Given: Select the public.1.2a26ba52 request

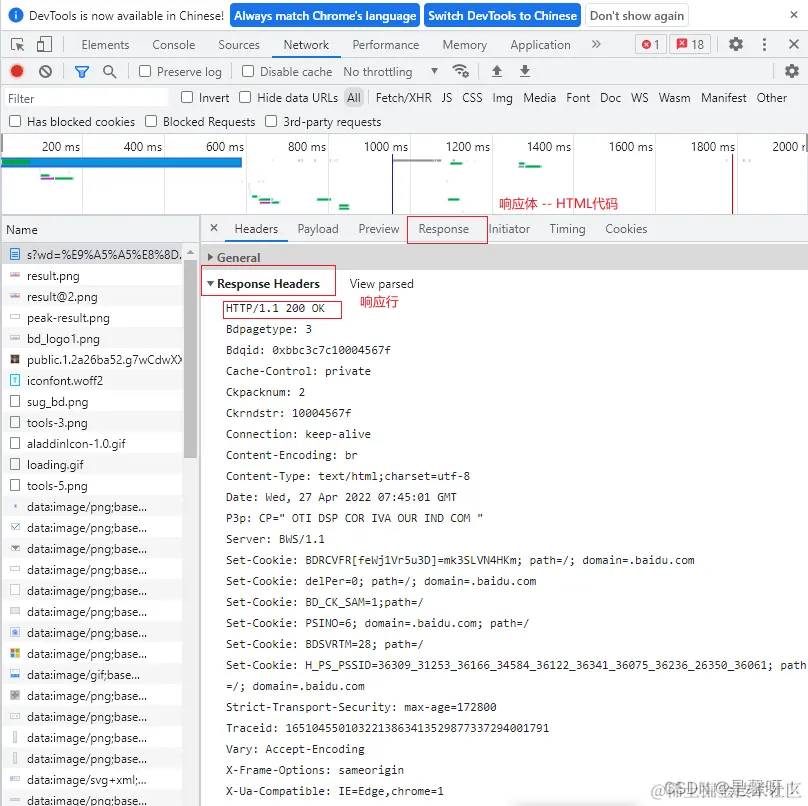Looking at the screenshot, I should [x=93, y=360].
